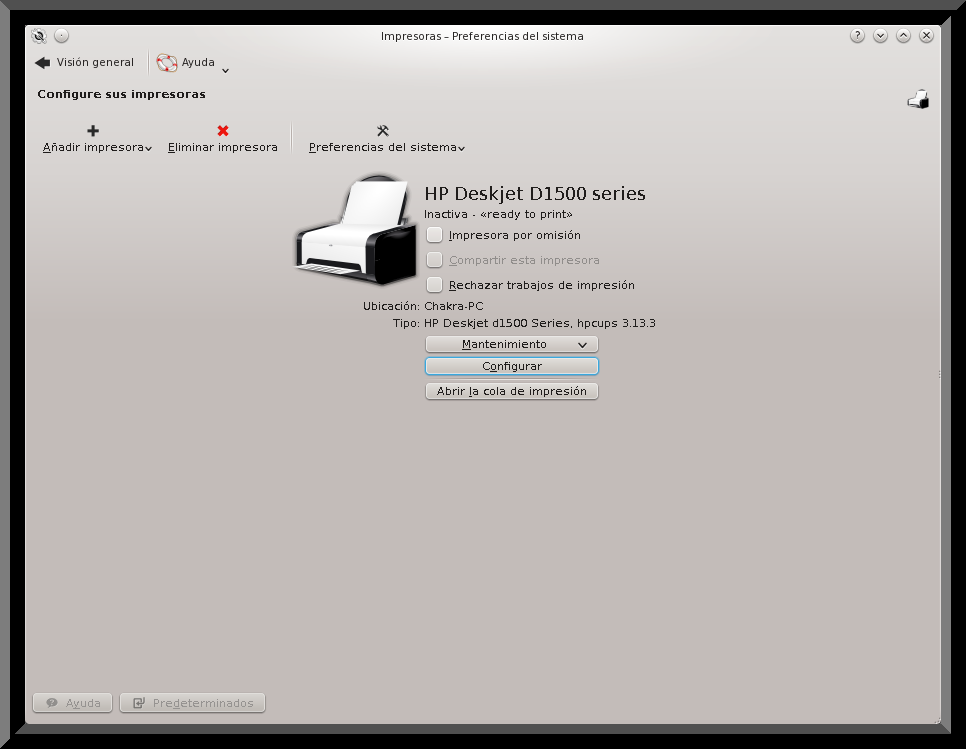
Task: Click HP Deskjet D1500 series title
Action: tap(535, 193)
